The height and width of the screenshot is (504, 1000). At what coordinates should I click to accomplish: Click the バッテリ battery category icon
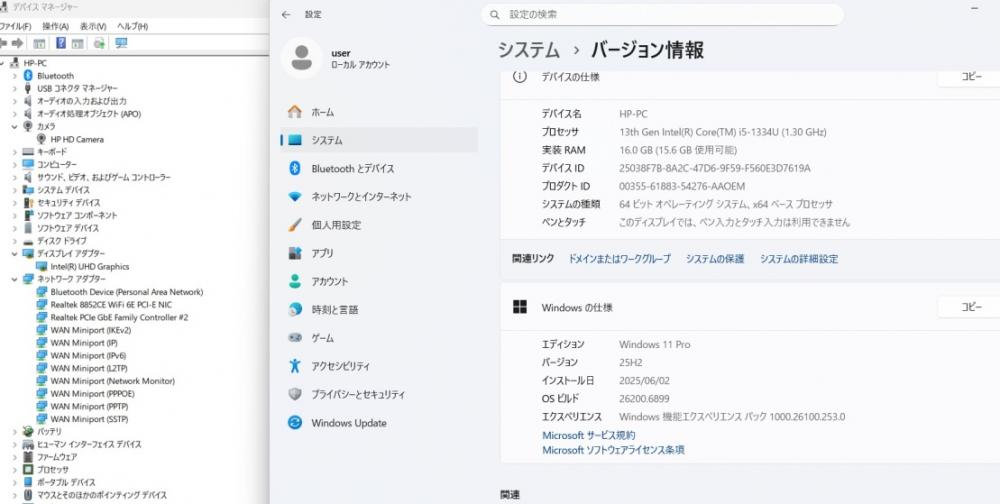coord(28,431)
